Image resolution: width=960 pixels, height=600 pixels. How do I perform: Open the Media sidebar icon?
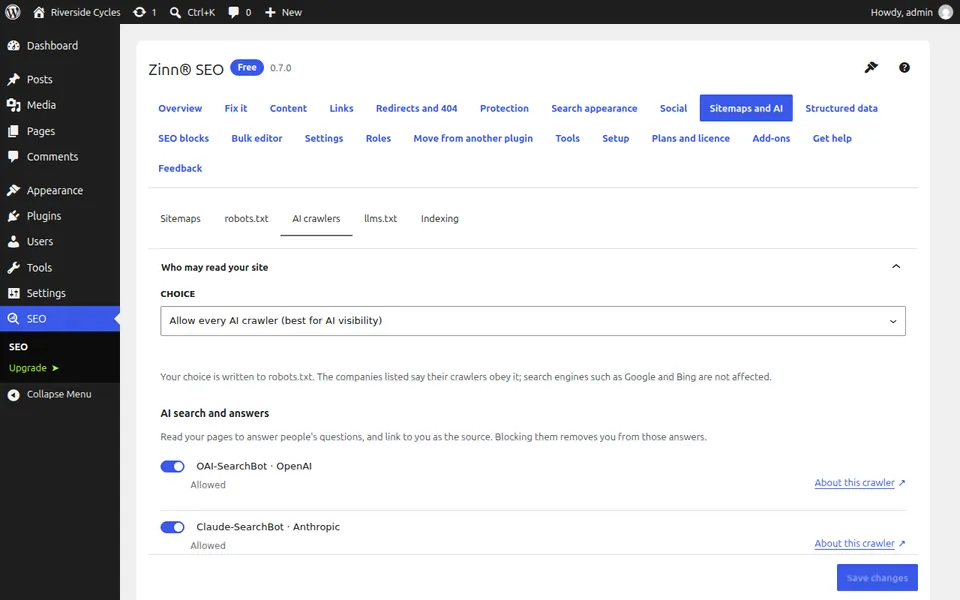pyautogui.click(x=13, y=105)
